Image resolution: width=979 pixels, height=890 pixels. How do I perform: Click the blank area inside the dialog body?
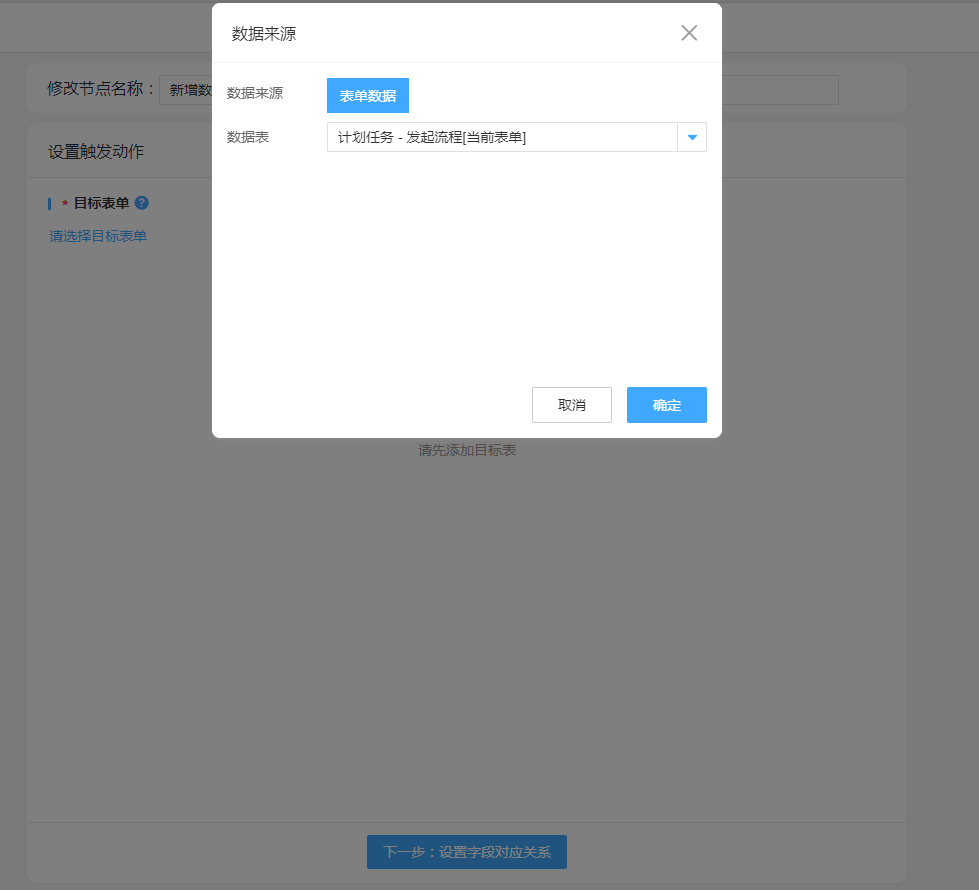[466, 270]
